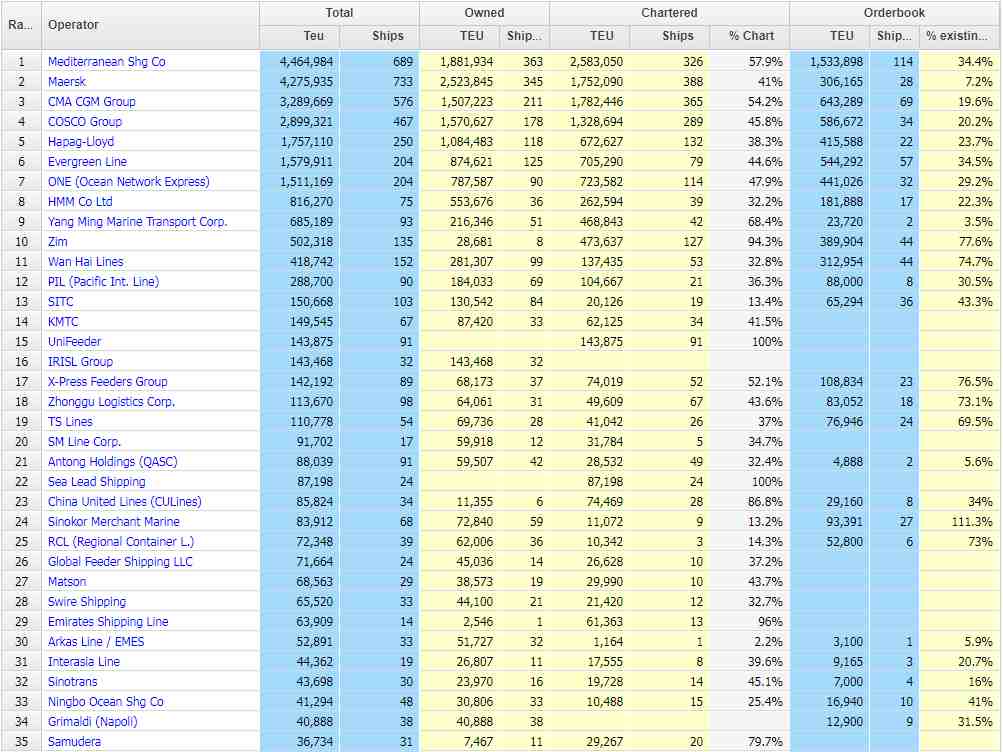Click orderbook TEU value 1,533,898
The height and width of the screenshot is (752, 1003).
click(x=836, y=61)
